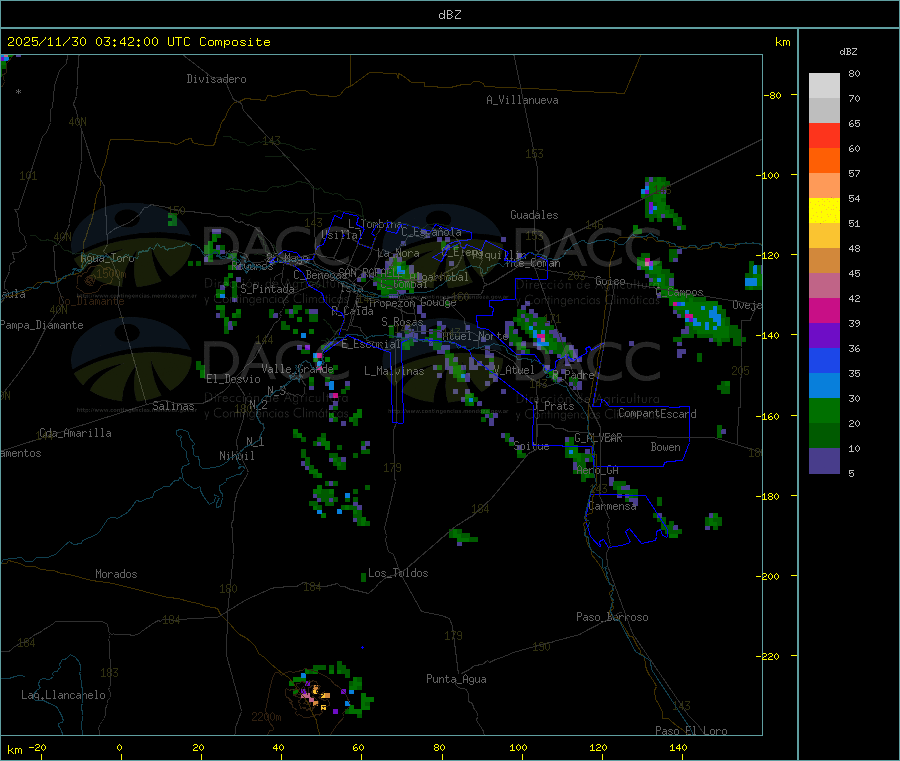Click the 0 km horizontal axis label
The height and width of the screenshot is (761, 900).
[119, 747]
